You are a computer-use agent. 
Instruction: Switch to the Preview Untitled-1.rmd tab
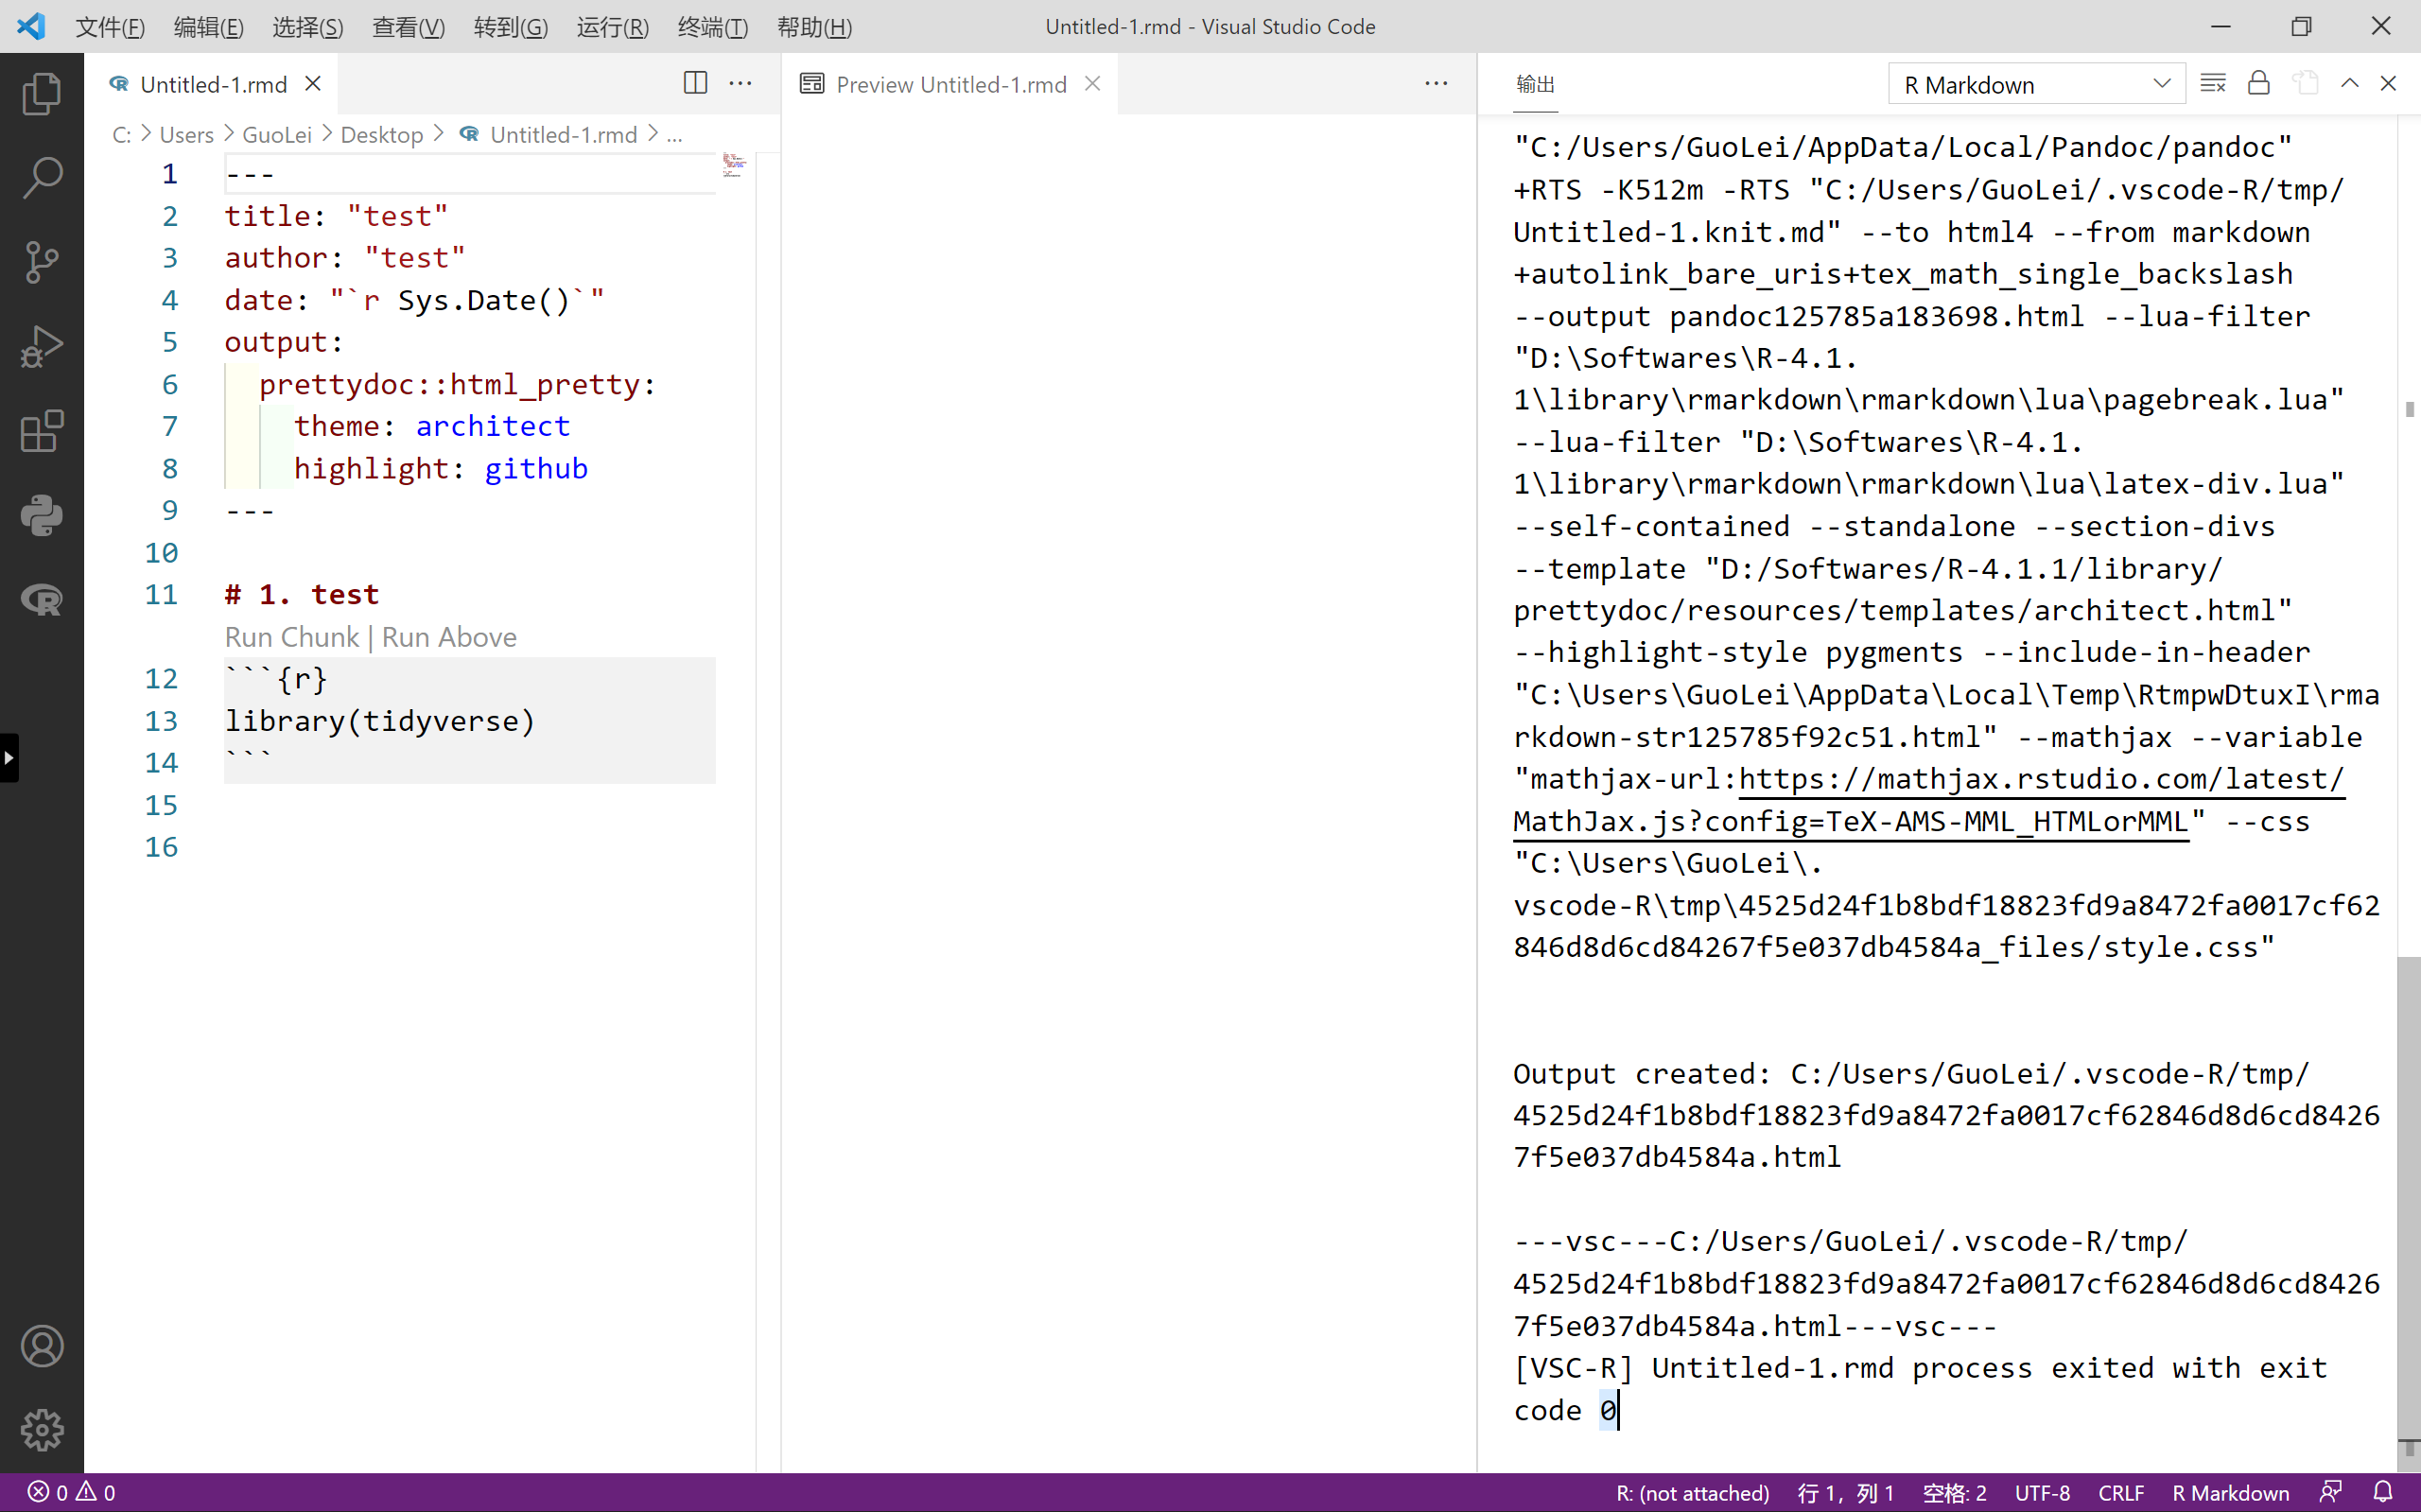coord(950,84)
